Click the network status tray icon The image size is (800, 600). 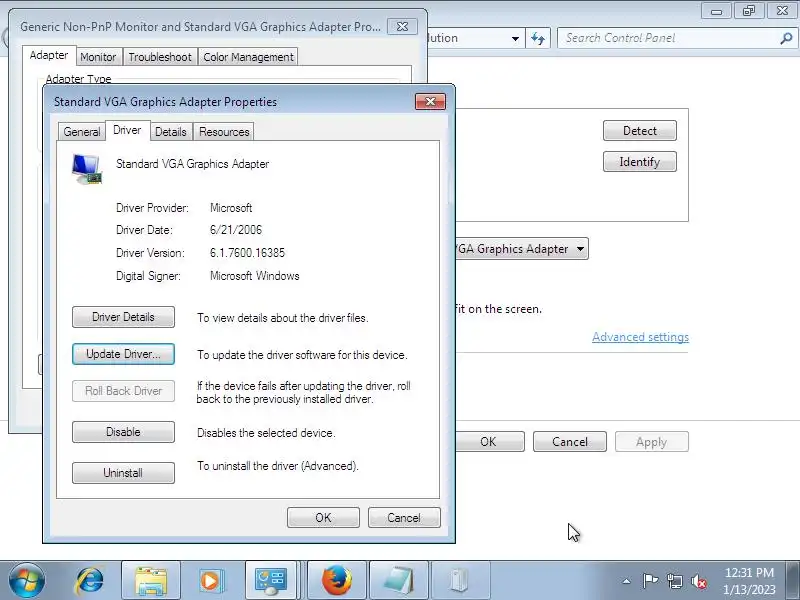click(674, 581)
